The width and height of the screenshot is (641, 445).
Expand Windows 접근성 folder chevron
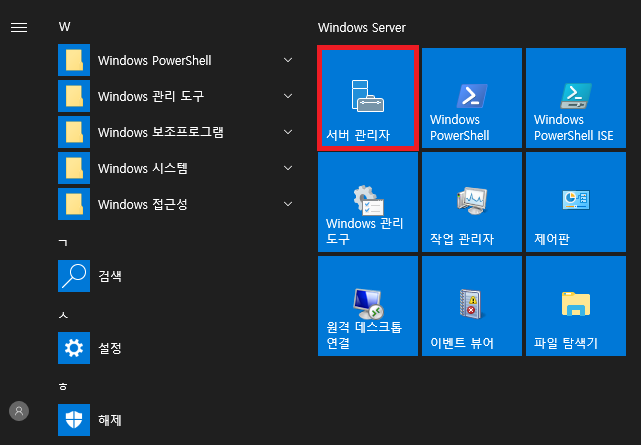pyautogui.click(x=288, y=204)
